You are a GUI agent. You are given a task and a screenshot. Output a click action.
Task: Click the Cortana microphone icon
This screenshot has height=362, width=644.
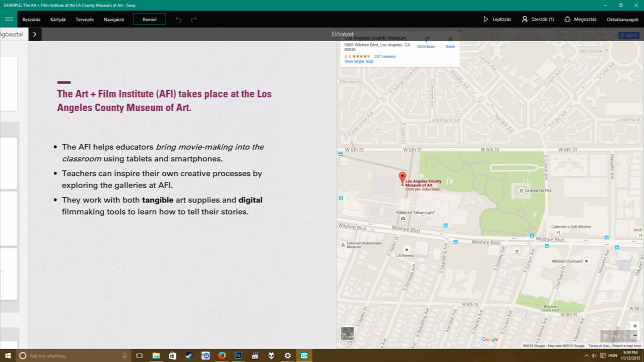tap(124, 356)
